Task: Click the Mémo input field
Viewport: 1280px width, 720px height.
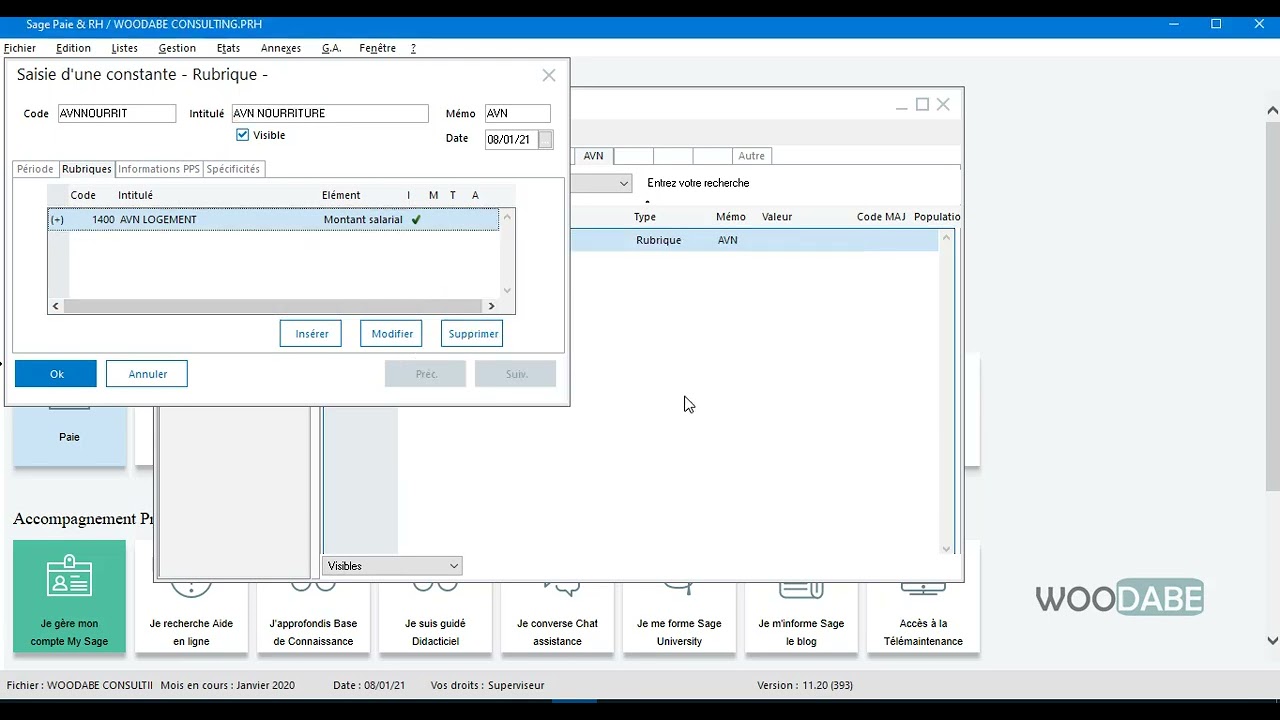Action: pyautogui.click(x=517, y=114)
